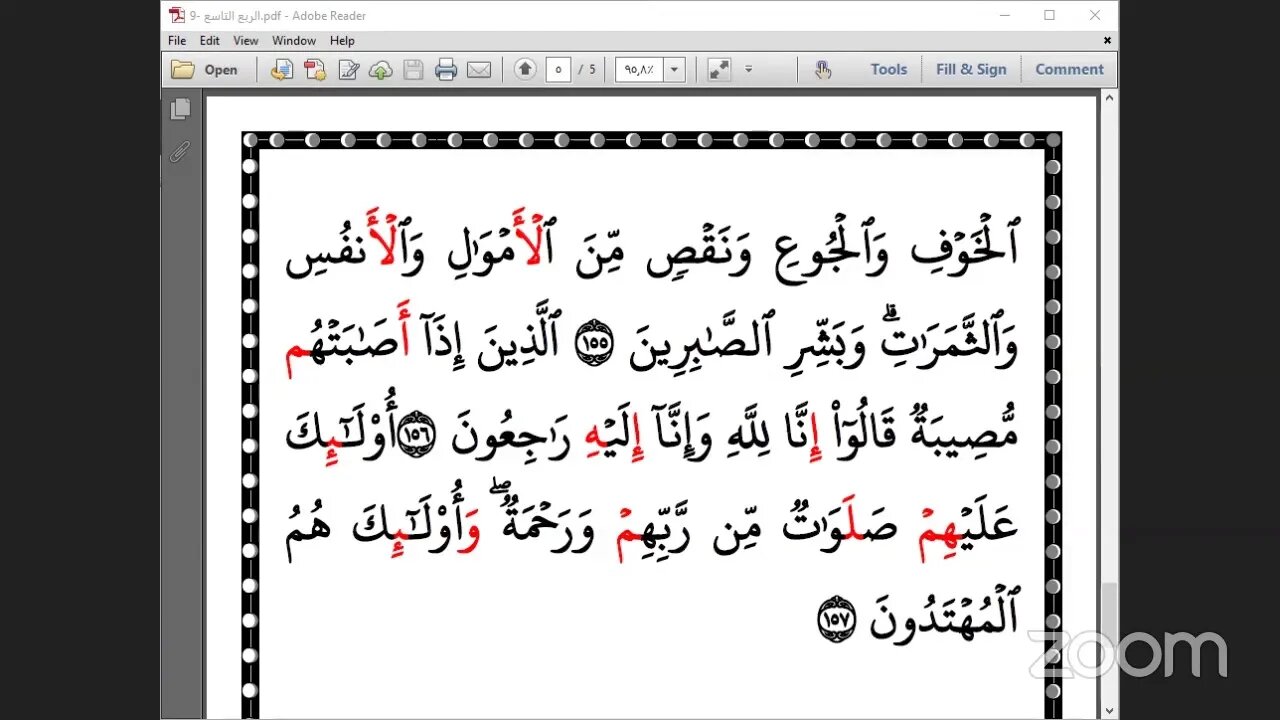Click the Adobe Reader title bar icon
The image size is (1280, 720).
point(176,15)
